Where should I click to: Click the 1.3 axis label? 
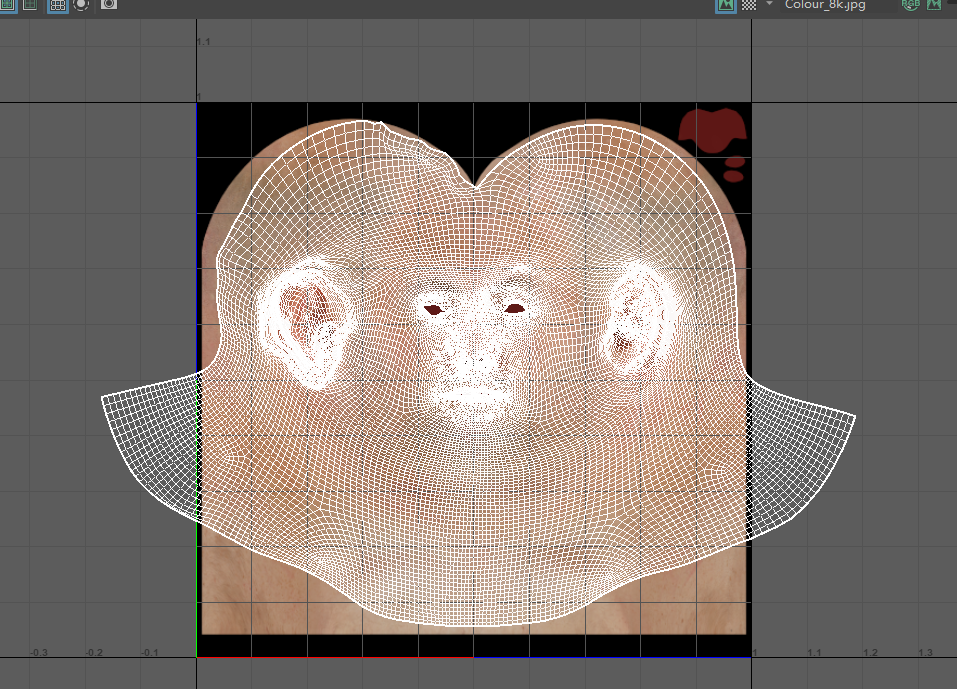(925, 652)
